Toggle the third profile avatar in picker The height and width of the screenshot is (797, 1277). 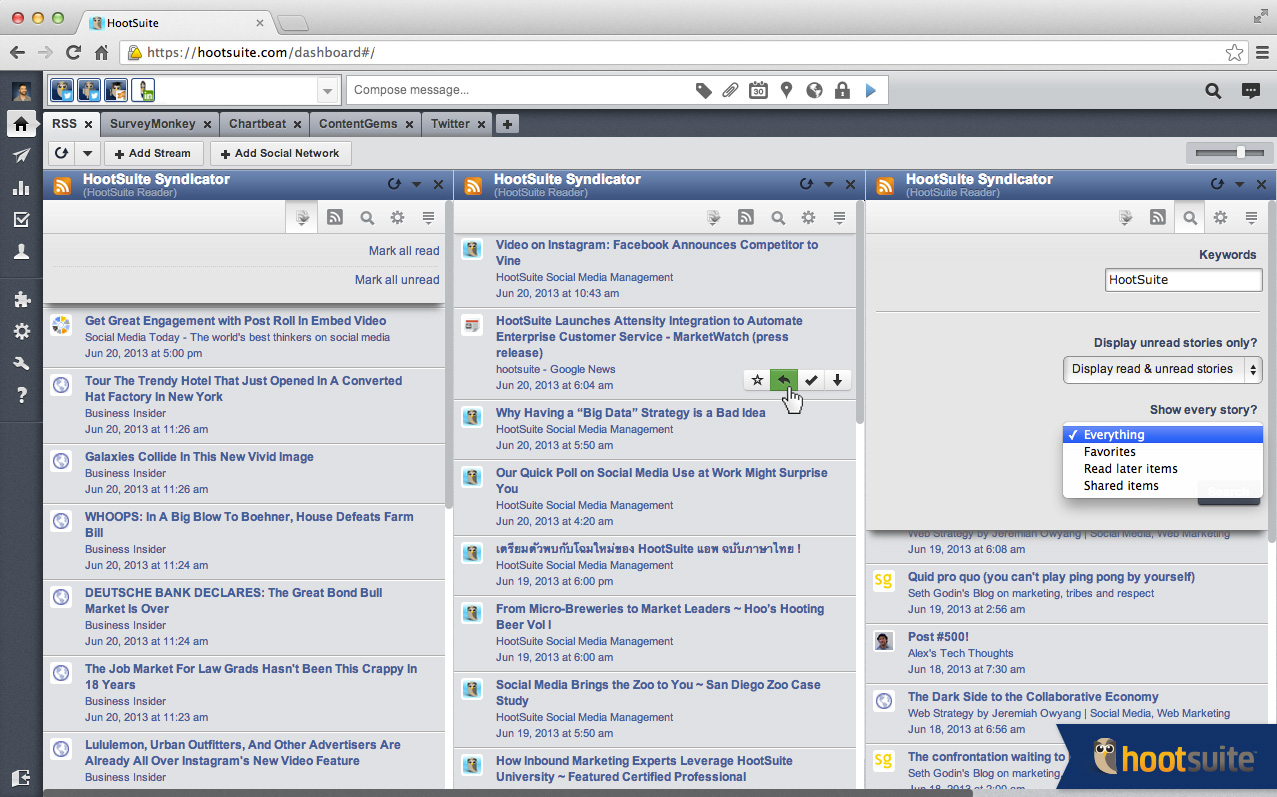(115, 90)
